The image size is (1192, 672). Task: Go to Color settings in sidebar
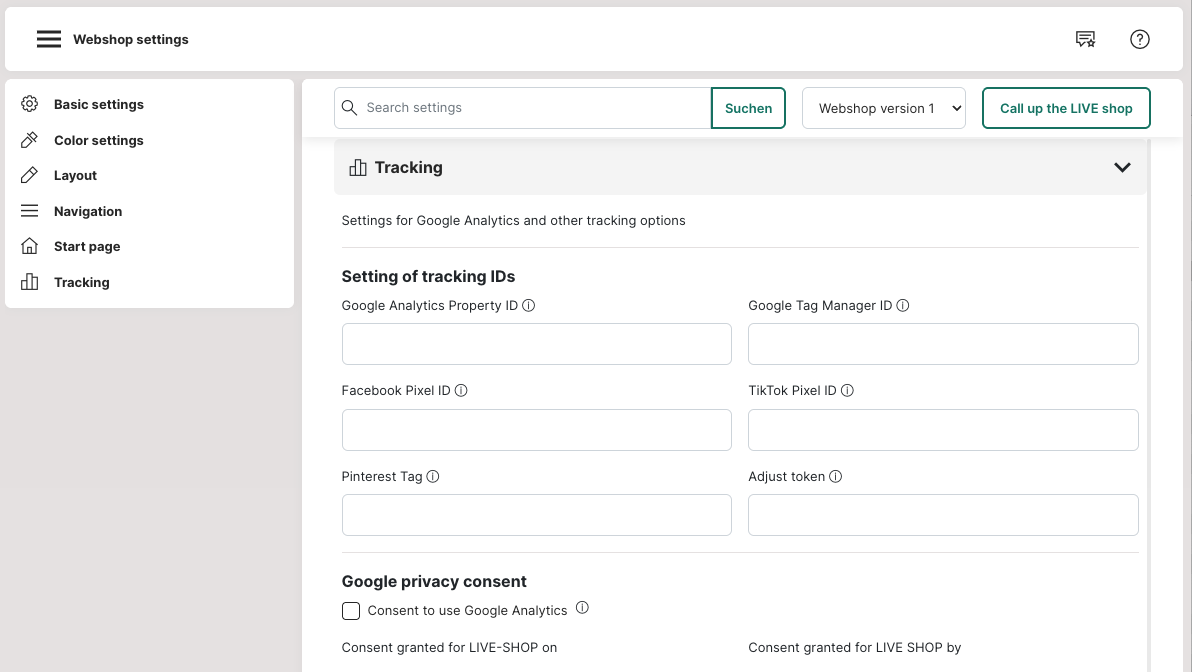[98, 140]
